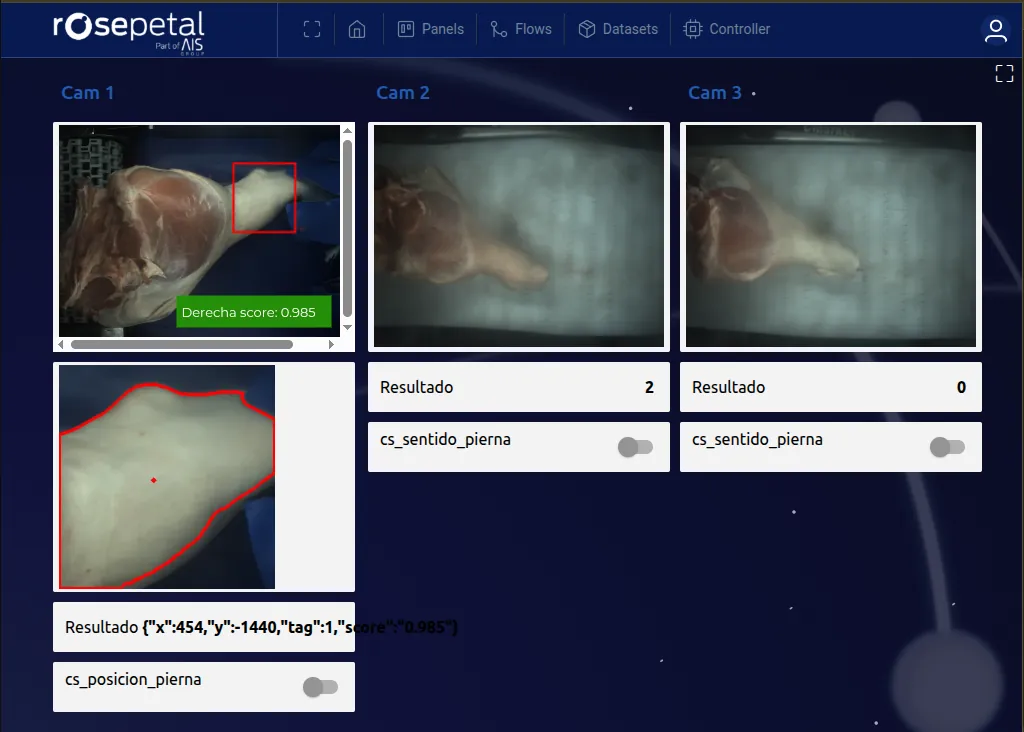
Task: Click the Controller chip icon
Action: coord(692,29)
